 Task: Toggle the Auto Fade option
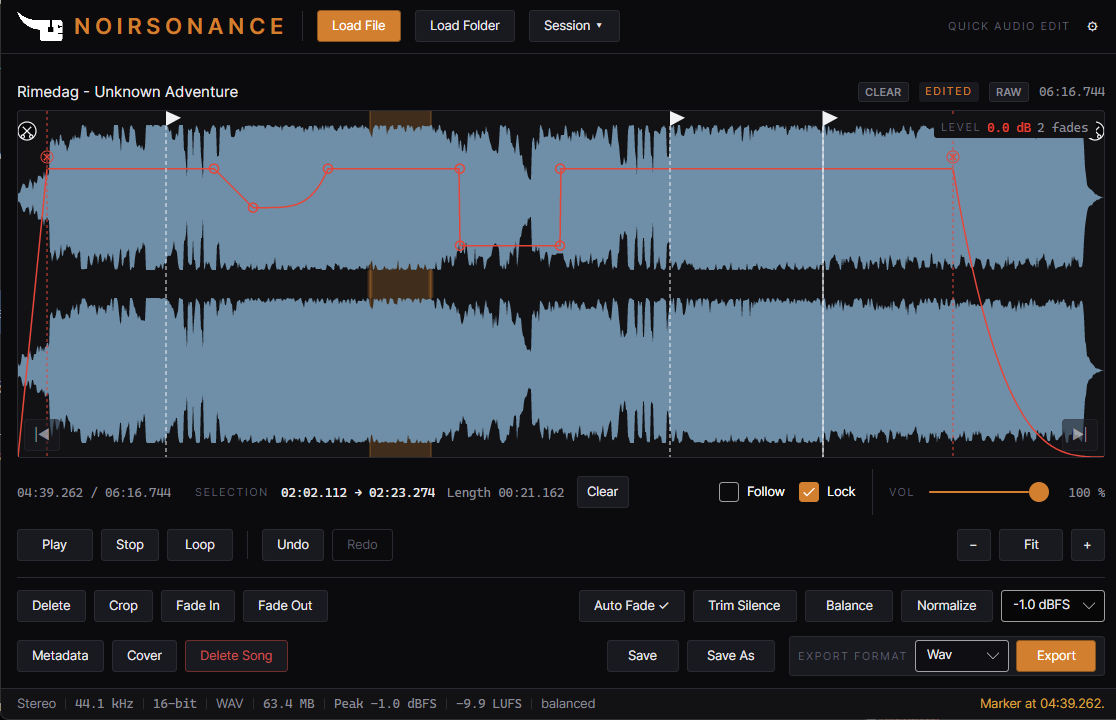pyautogui.click(x=631, y=605)
